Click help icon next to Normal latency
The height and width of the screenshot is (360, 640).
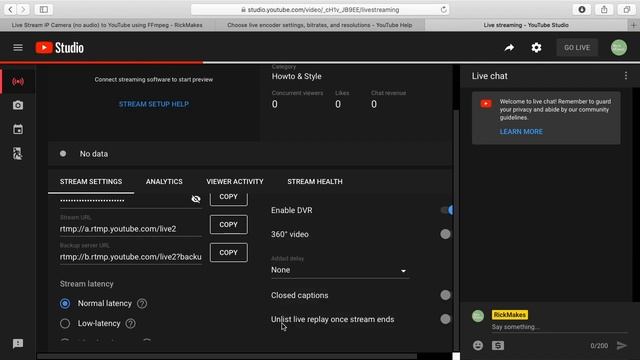142,303
